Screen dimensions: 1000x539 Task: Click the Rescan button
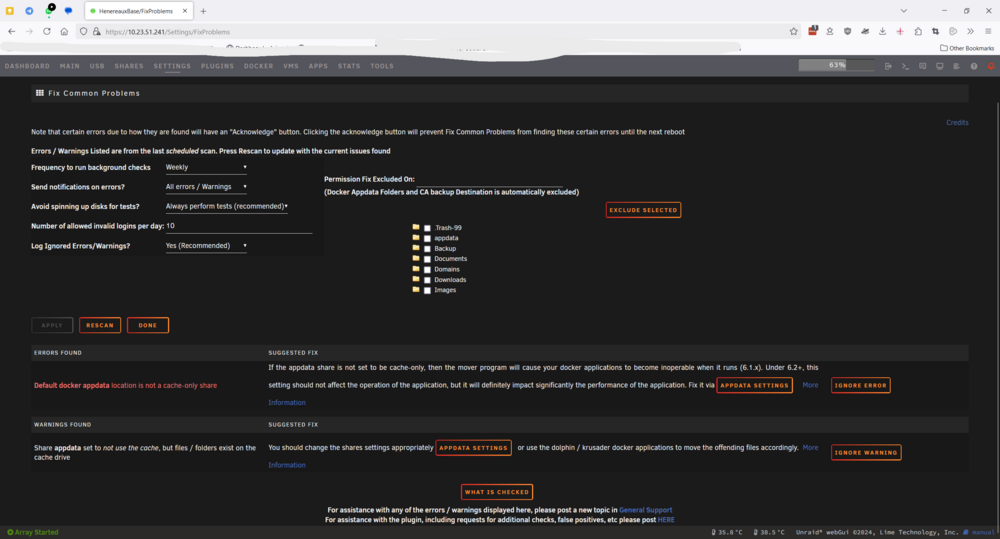click(x=100, y=325)
